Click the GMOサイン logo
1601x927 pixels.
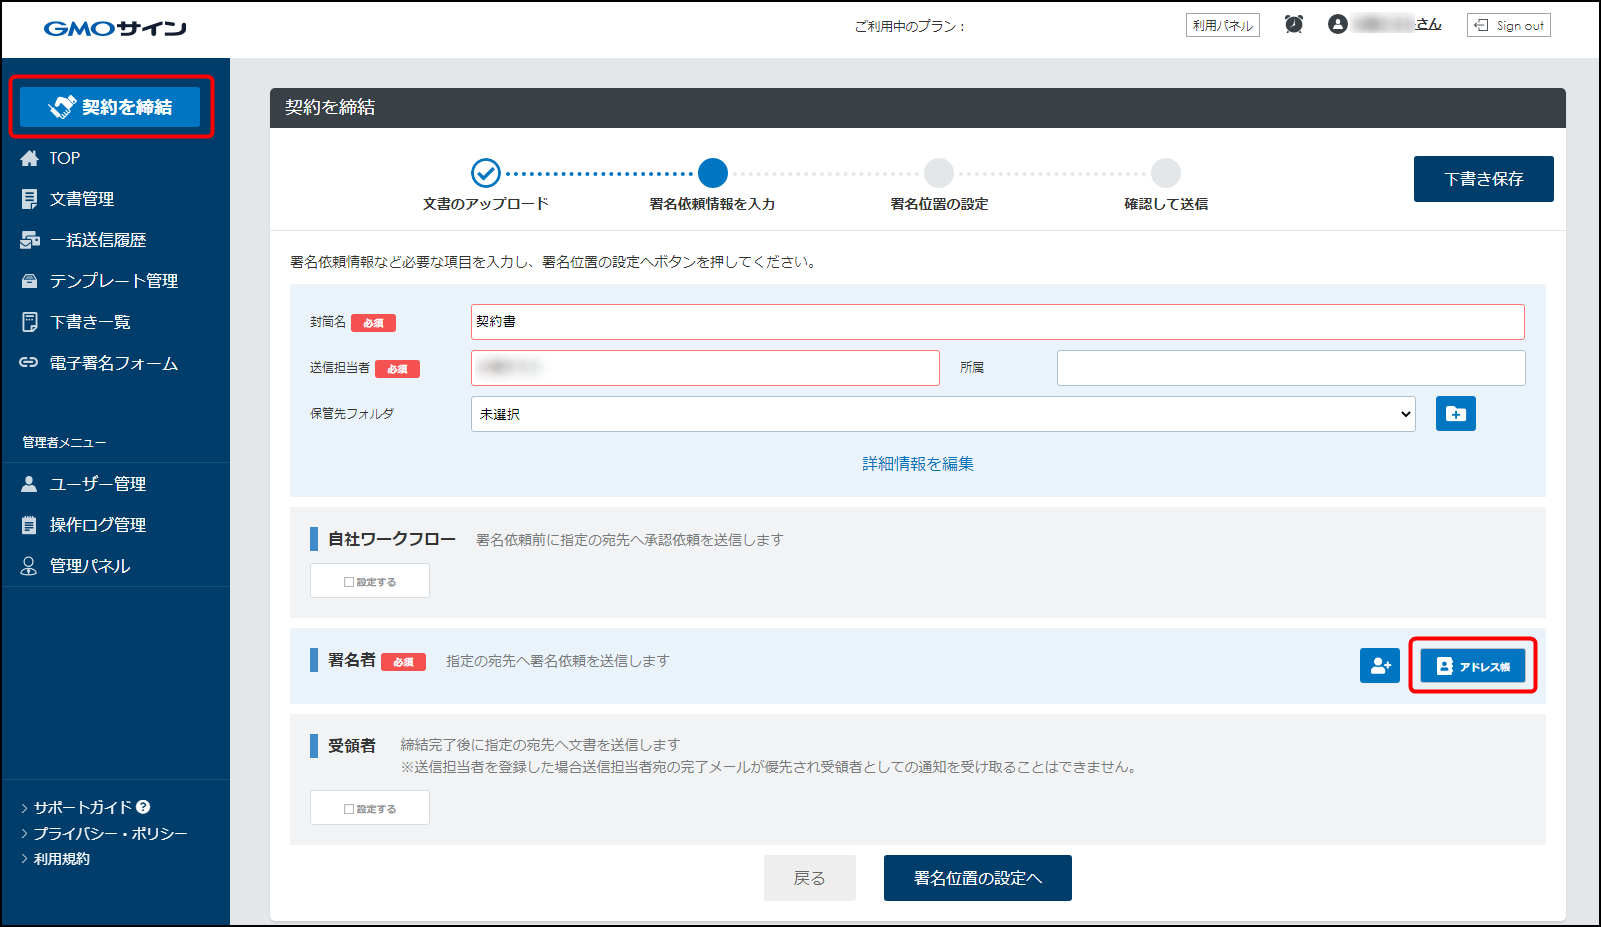pos(115,28)
